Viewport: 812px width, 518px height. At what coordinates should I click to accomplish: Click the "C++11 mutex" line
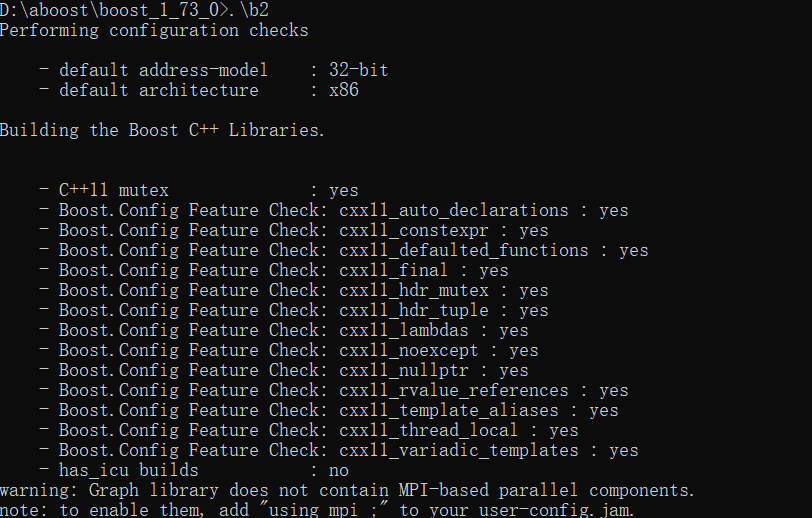[x=113, y=190]
